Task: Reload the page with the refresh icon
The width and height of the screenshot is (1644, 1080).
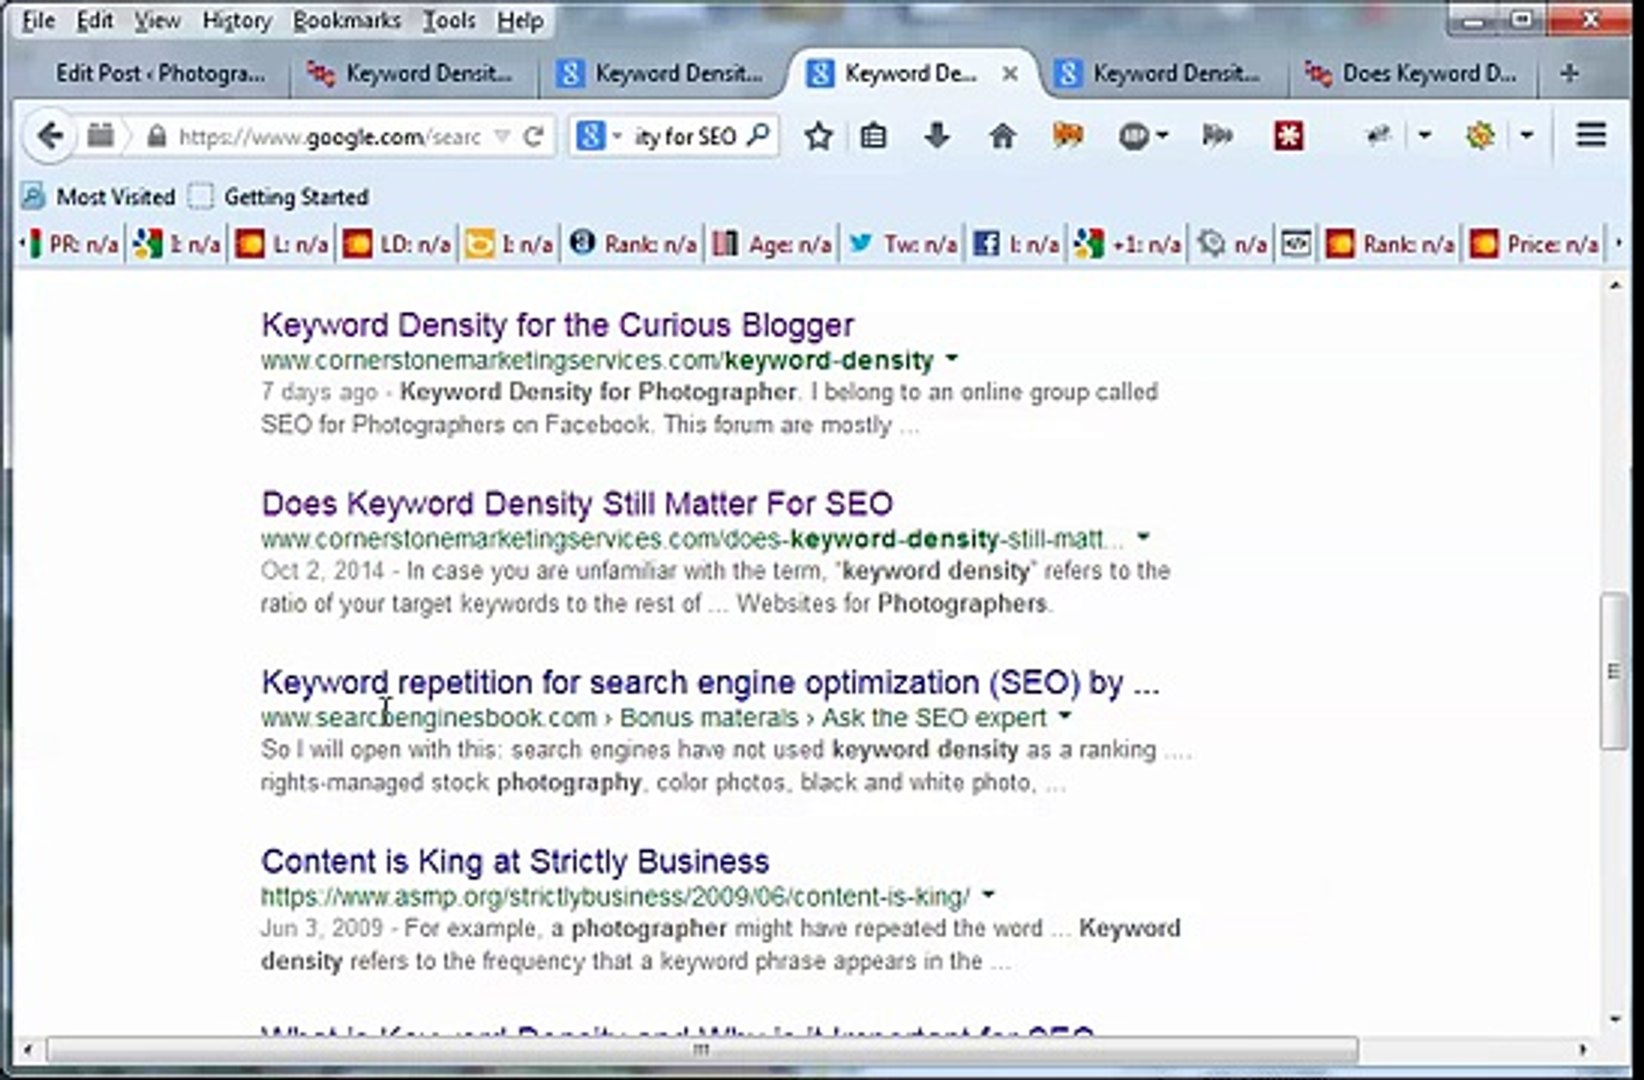Action: 534,136
